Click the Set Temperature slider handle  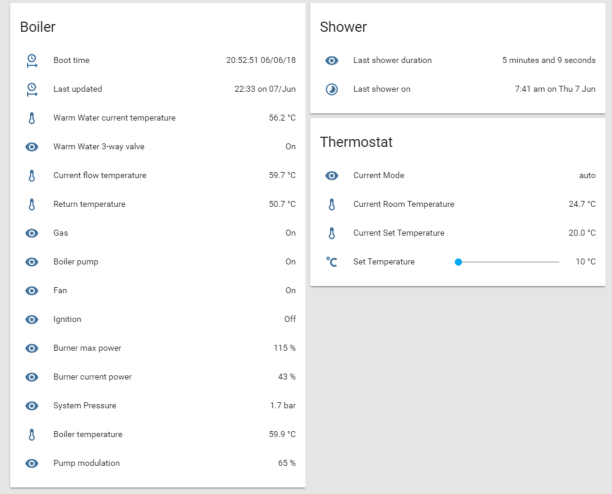pyautogui.click(x=458, y=262)
